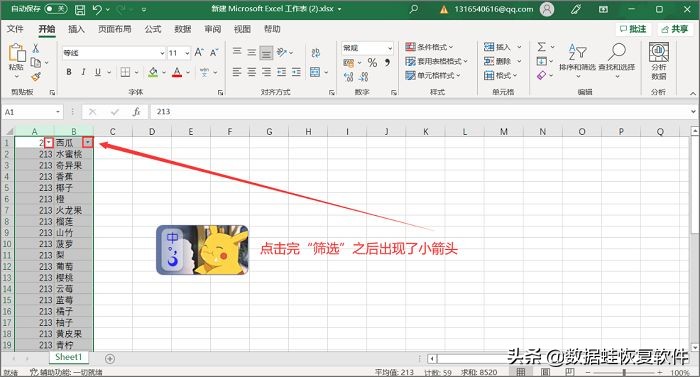Click the Comma style icon
700x377 pixels.
(x=387, y=63)
